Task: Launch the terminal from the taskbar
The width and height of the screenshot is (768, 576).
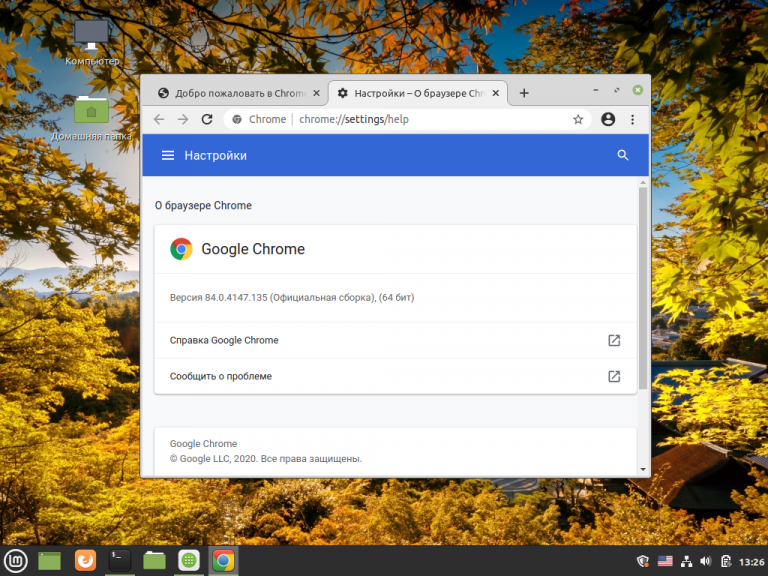Action: [120, 561]
